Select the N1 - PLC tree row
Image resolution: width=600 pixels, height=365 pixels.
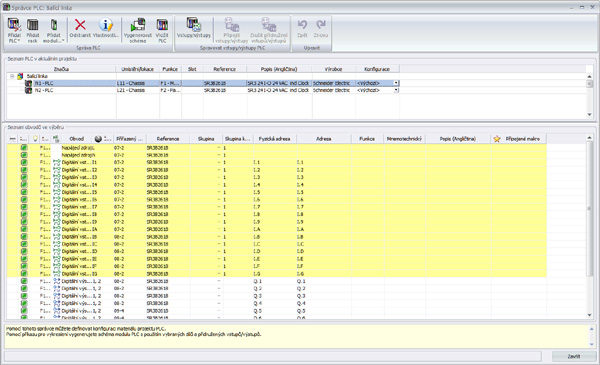point(203,83)
